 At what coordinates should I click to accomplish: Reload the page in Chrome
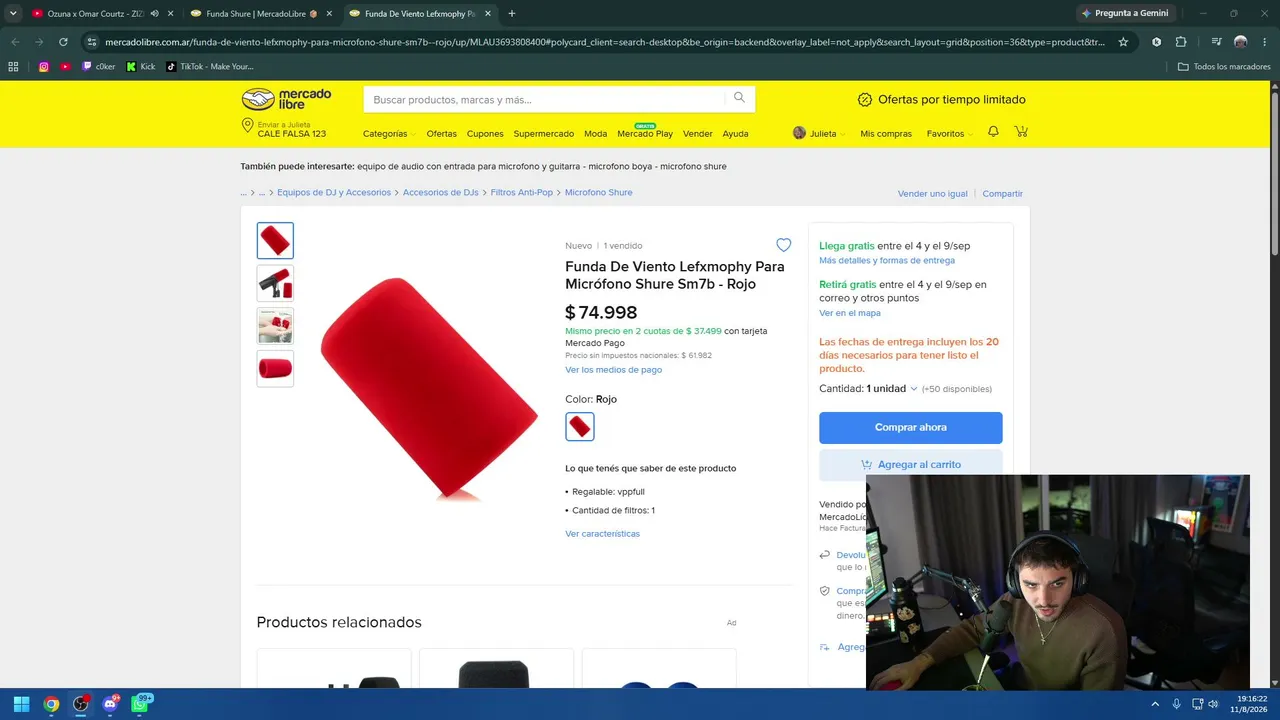(63, 42)
